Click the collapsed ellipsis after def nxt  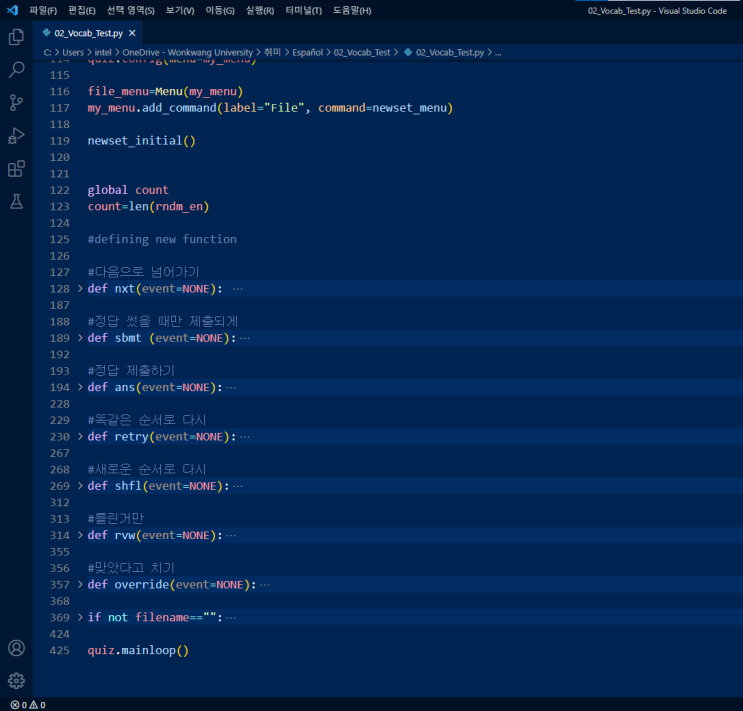point(238,289)
